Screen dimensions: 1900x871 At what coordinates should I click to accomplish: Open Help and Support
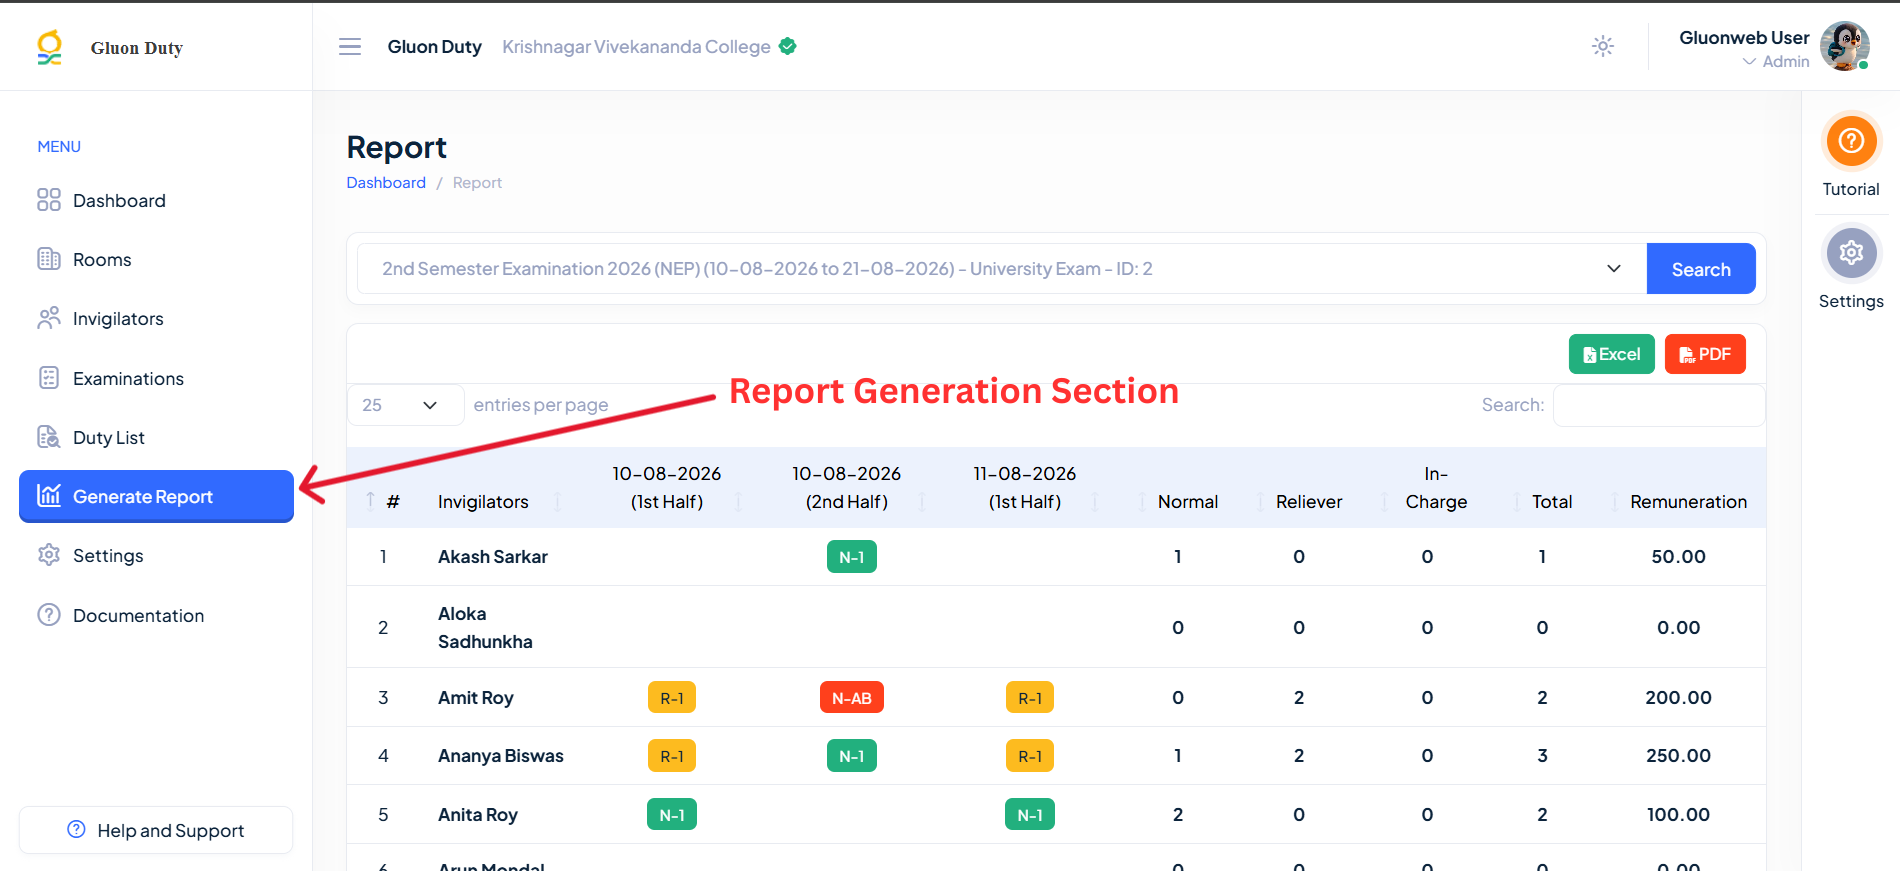156,830
